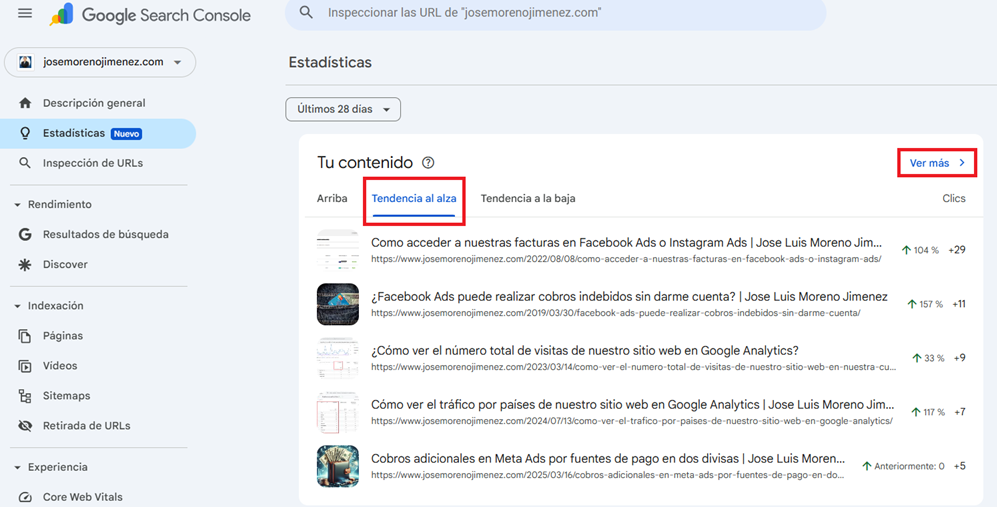Click the Cobros adicionales Meta Ads thumbnail

(x=337, y=466)
